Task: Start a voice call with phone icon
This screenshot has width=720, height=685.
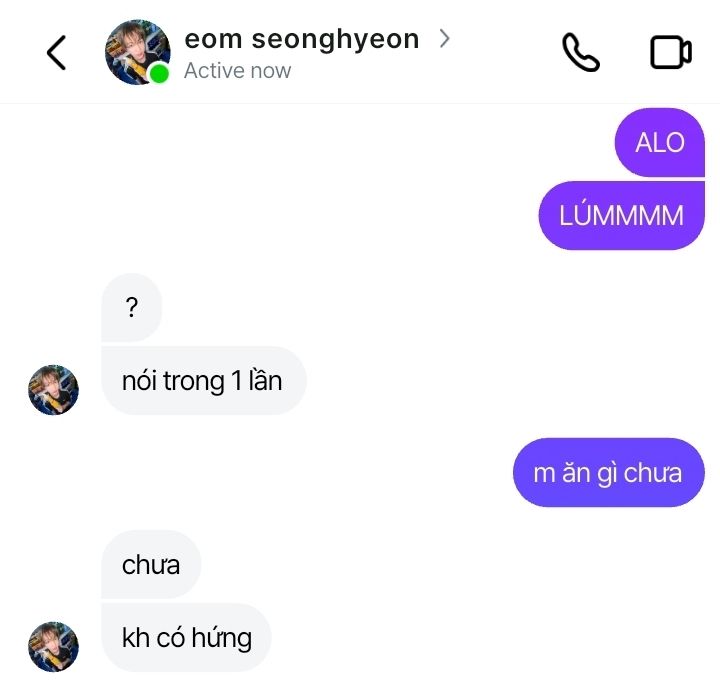Action: coord(580,52)
